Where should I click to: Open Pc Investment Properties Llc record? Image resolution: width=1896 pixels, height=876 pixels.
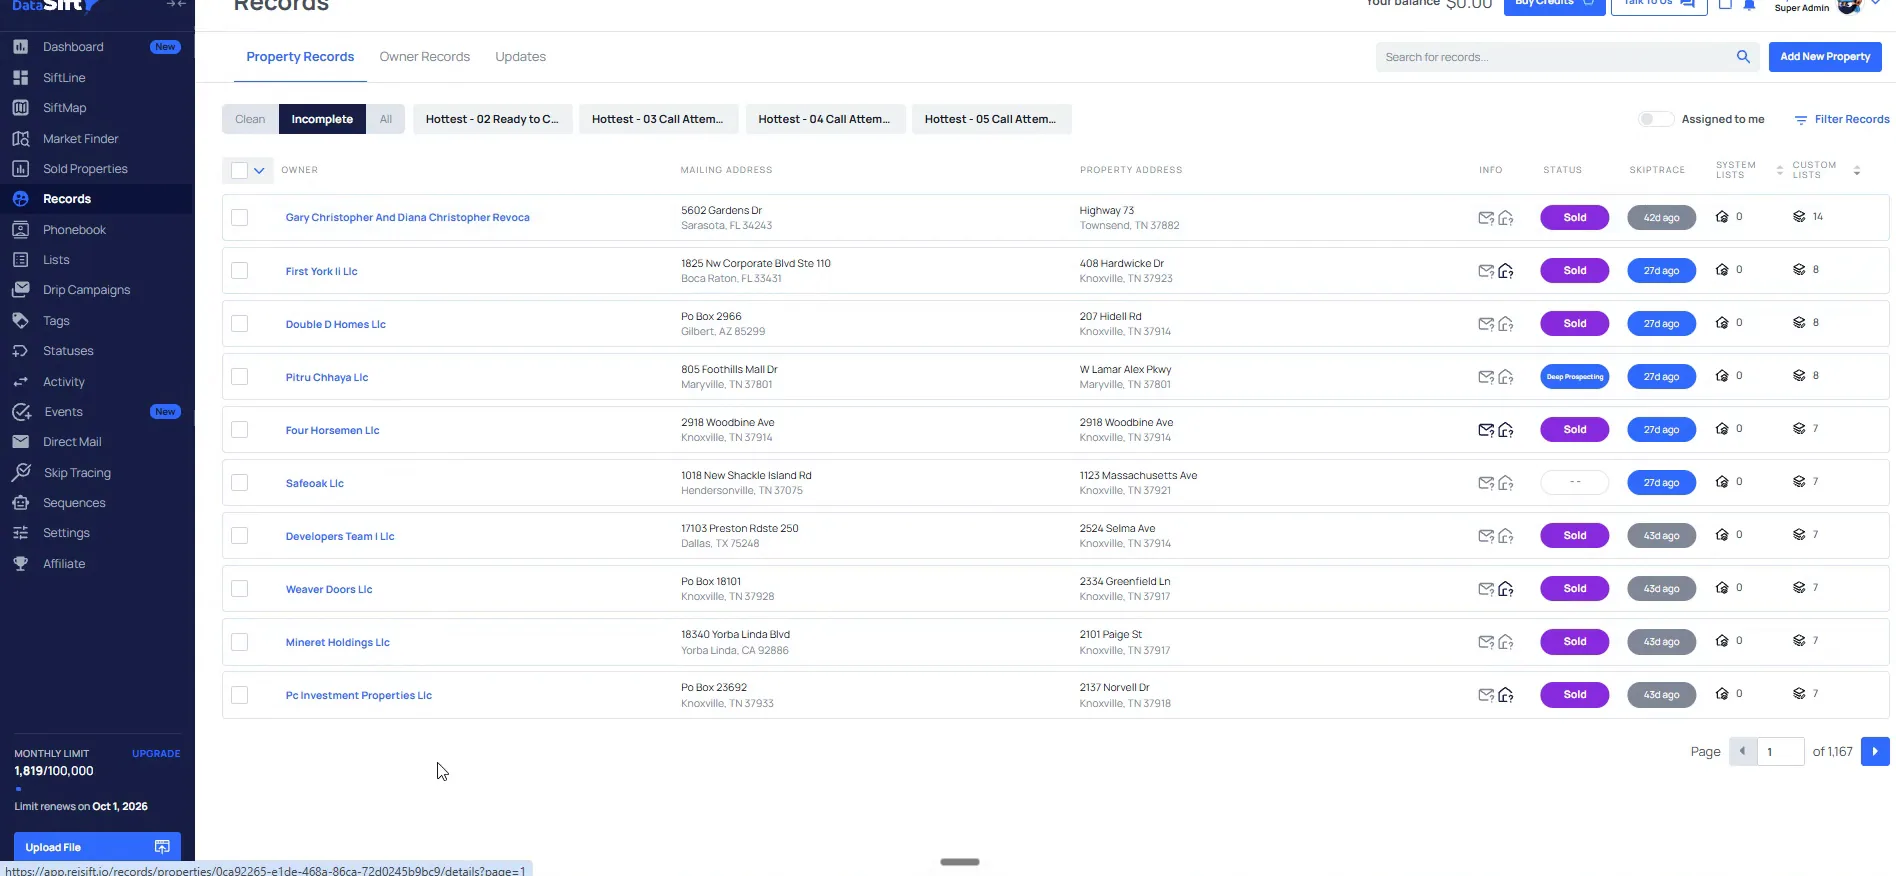click(359, 696)
